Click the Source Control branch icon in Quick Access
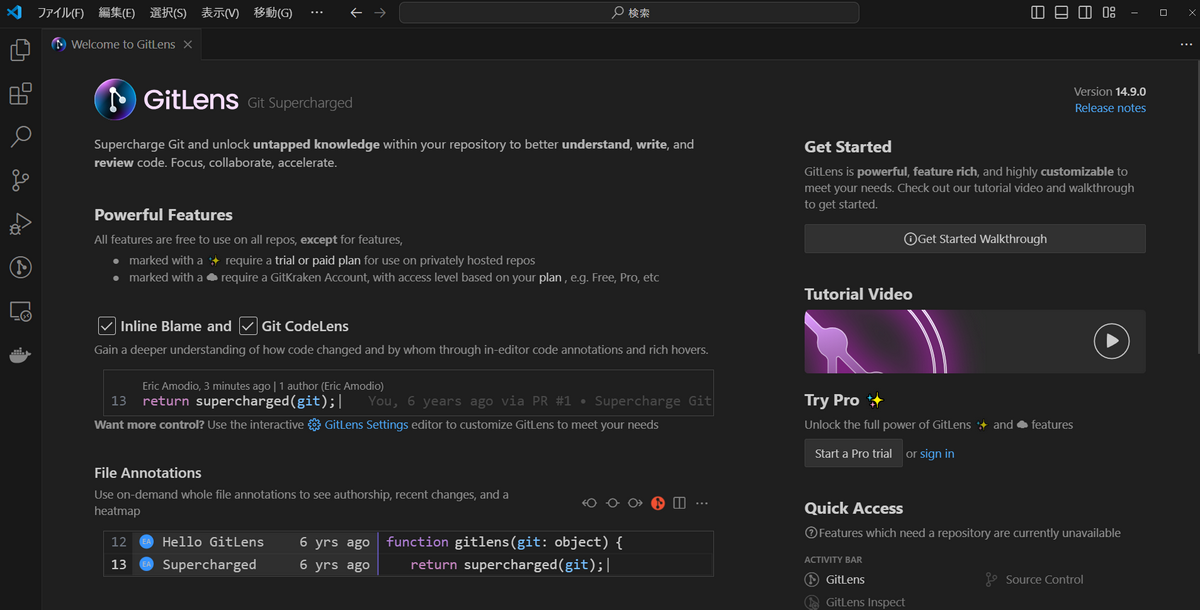 (992, 580)
